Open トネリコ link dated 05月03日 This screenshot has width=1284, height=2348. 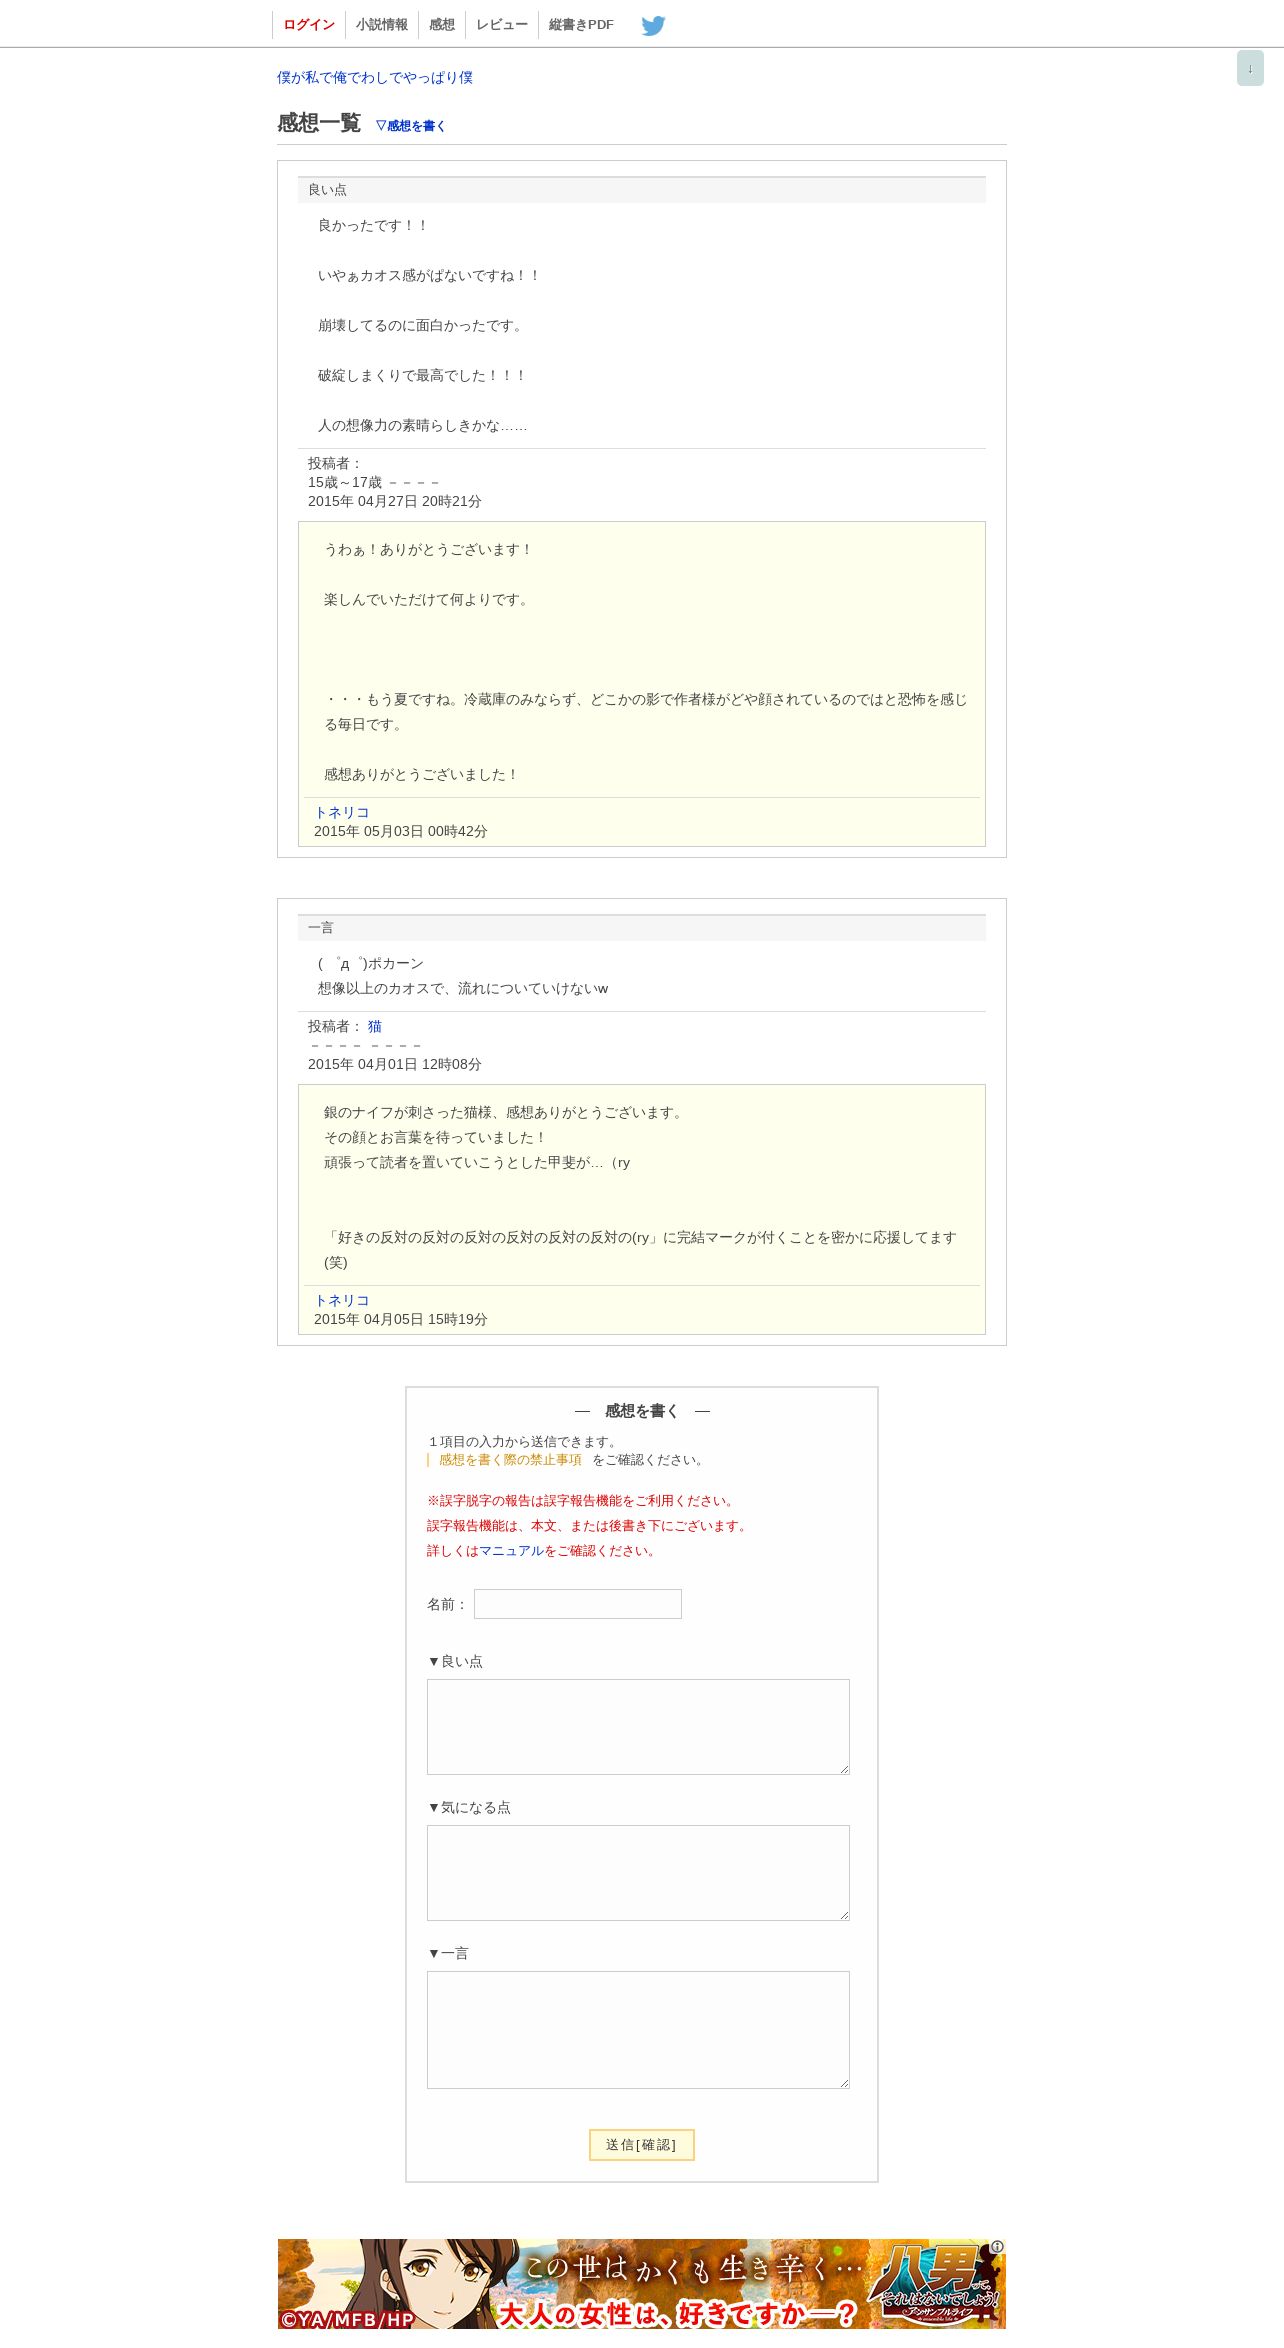pyautogui.click(x=342, y=812)
